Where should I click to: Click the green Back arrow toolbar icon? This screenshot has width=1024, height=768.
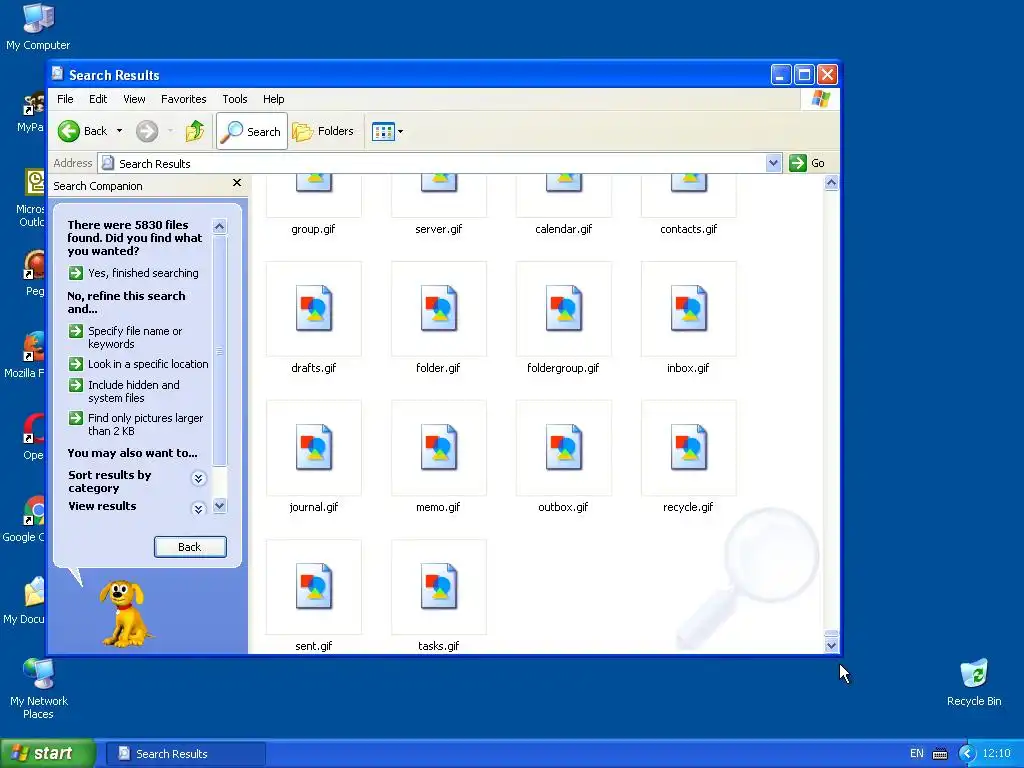pyautogui.click(x=69, y=131)
